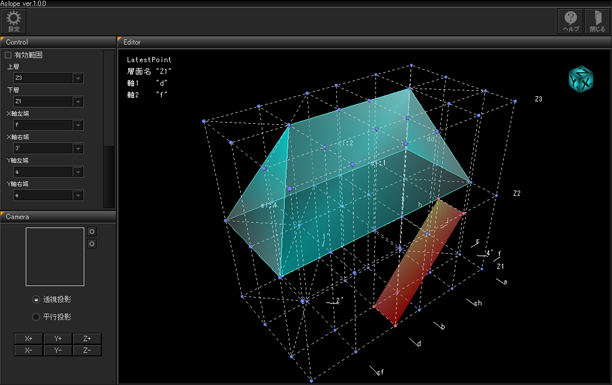The width and height of the screenshot is (612, 385).
Task: Click the red slope surface
Action: tap(419, 262)
